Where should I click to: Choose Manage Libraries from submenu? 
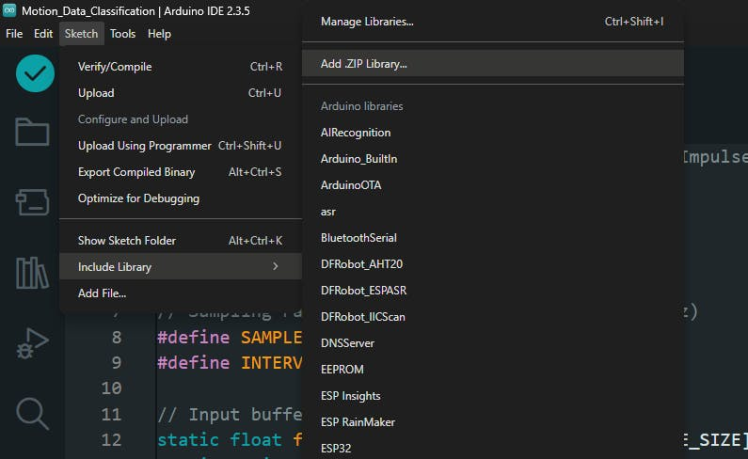(x=367, y=21)
